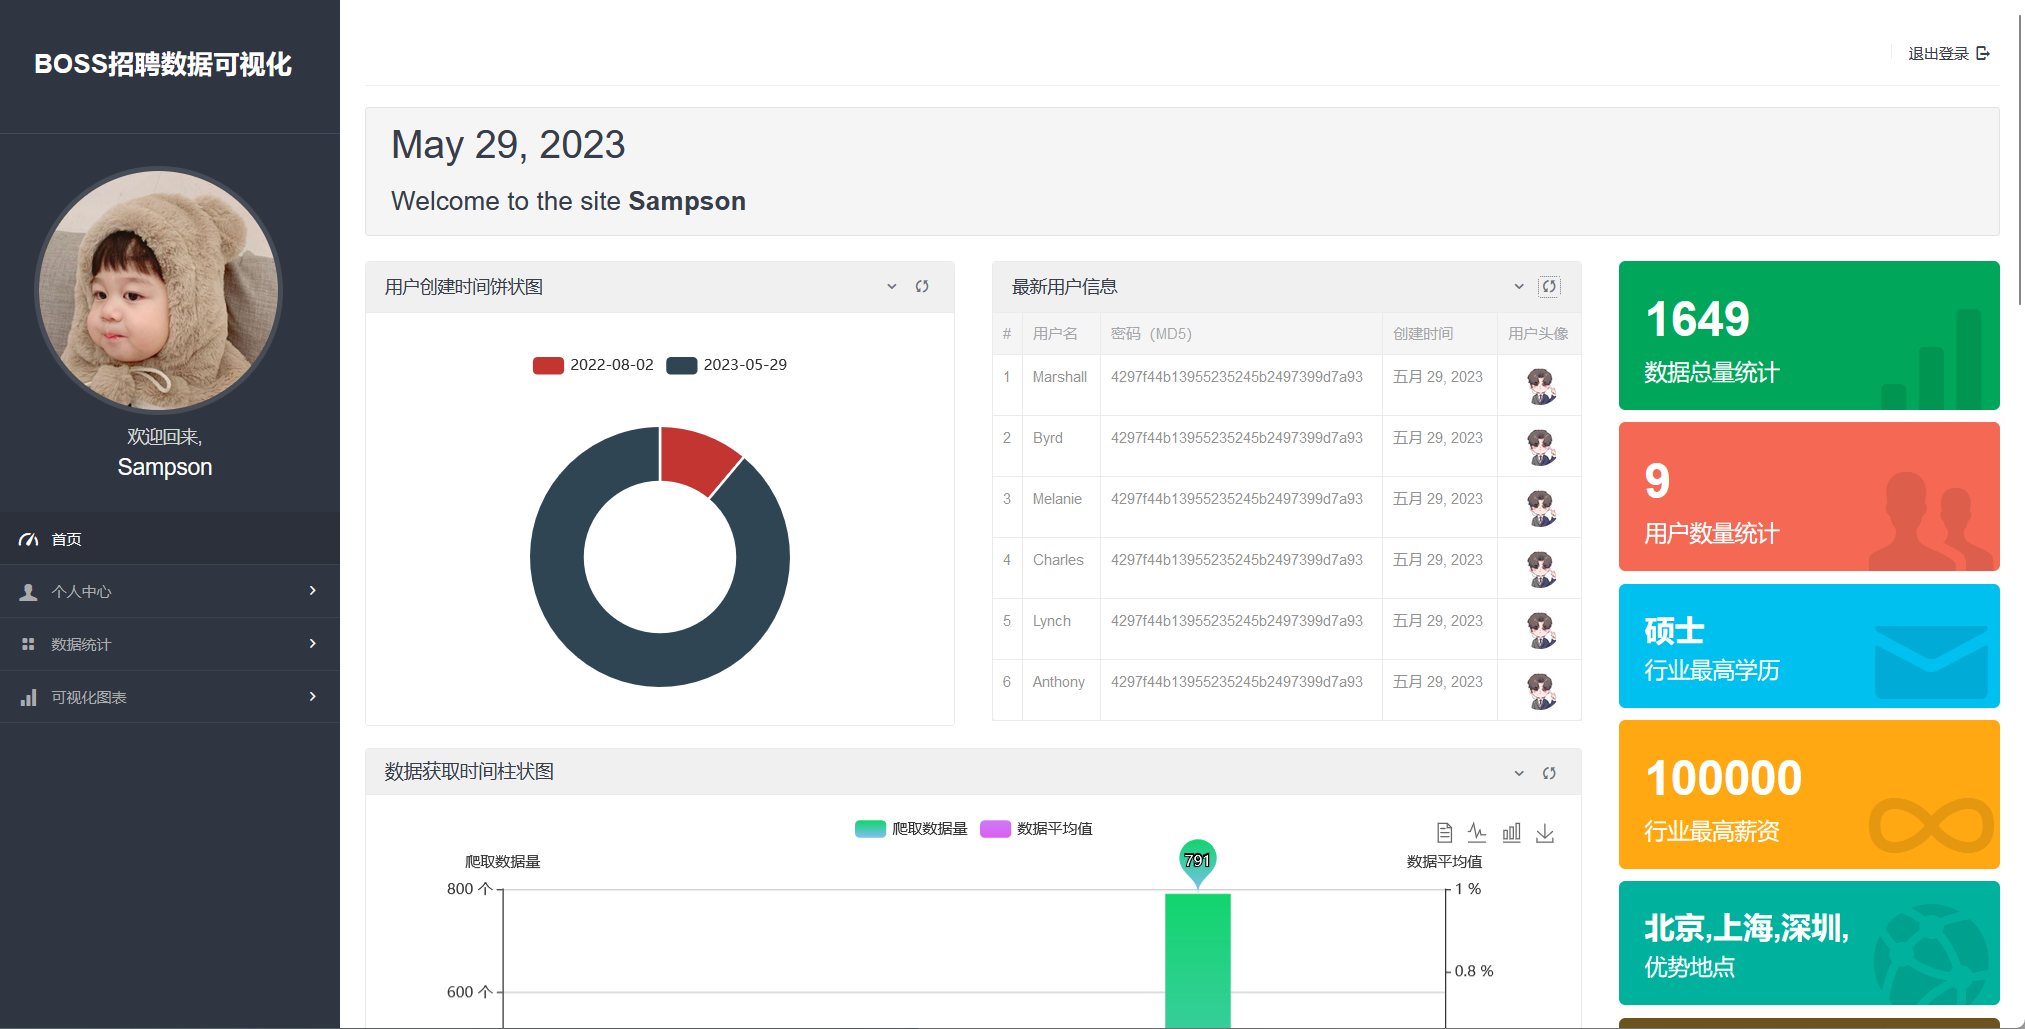Click the logout exit icon
The height and width of the screenshot is (1029, 2025).
point(1983,53)
